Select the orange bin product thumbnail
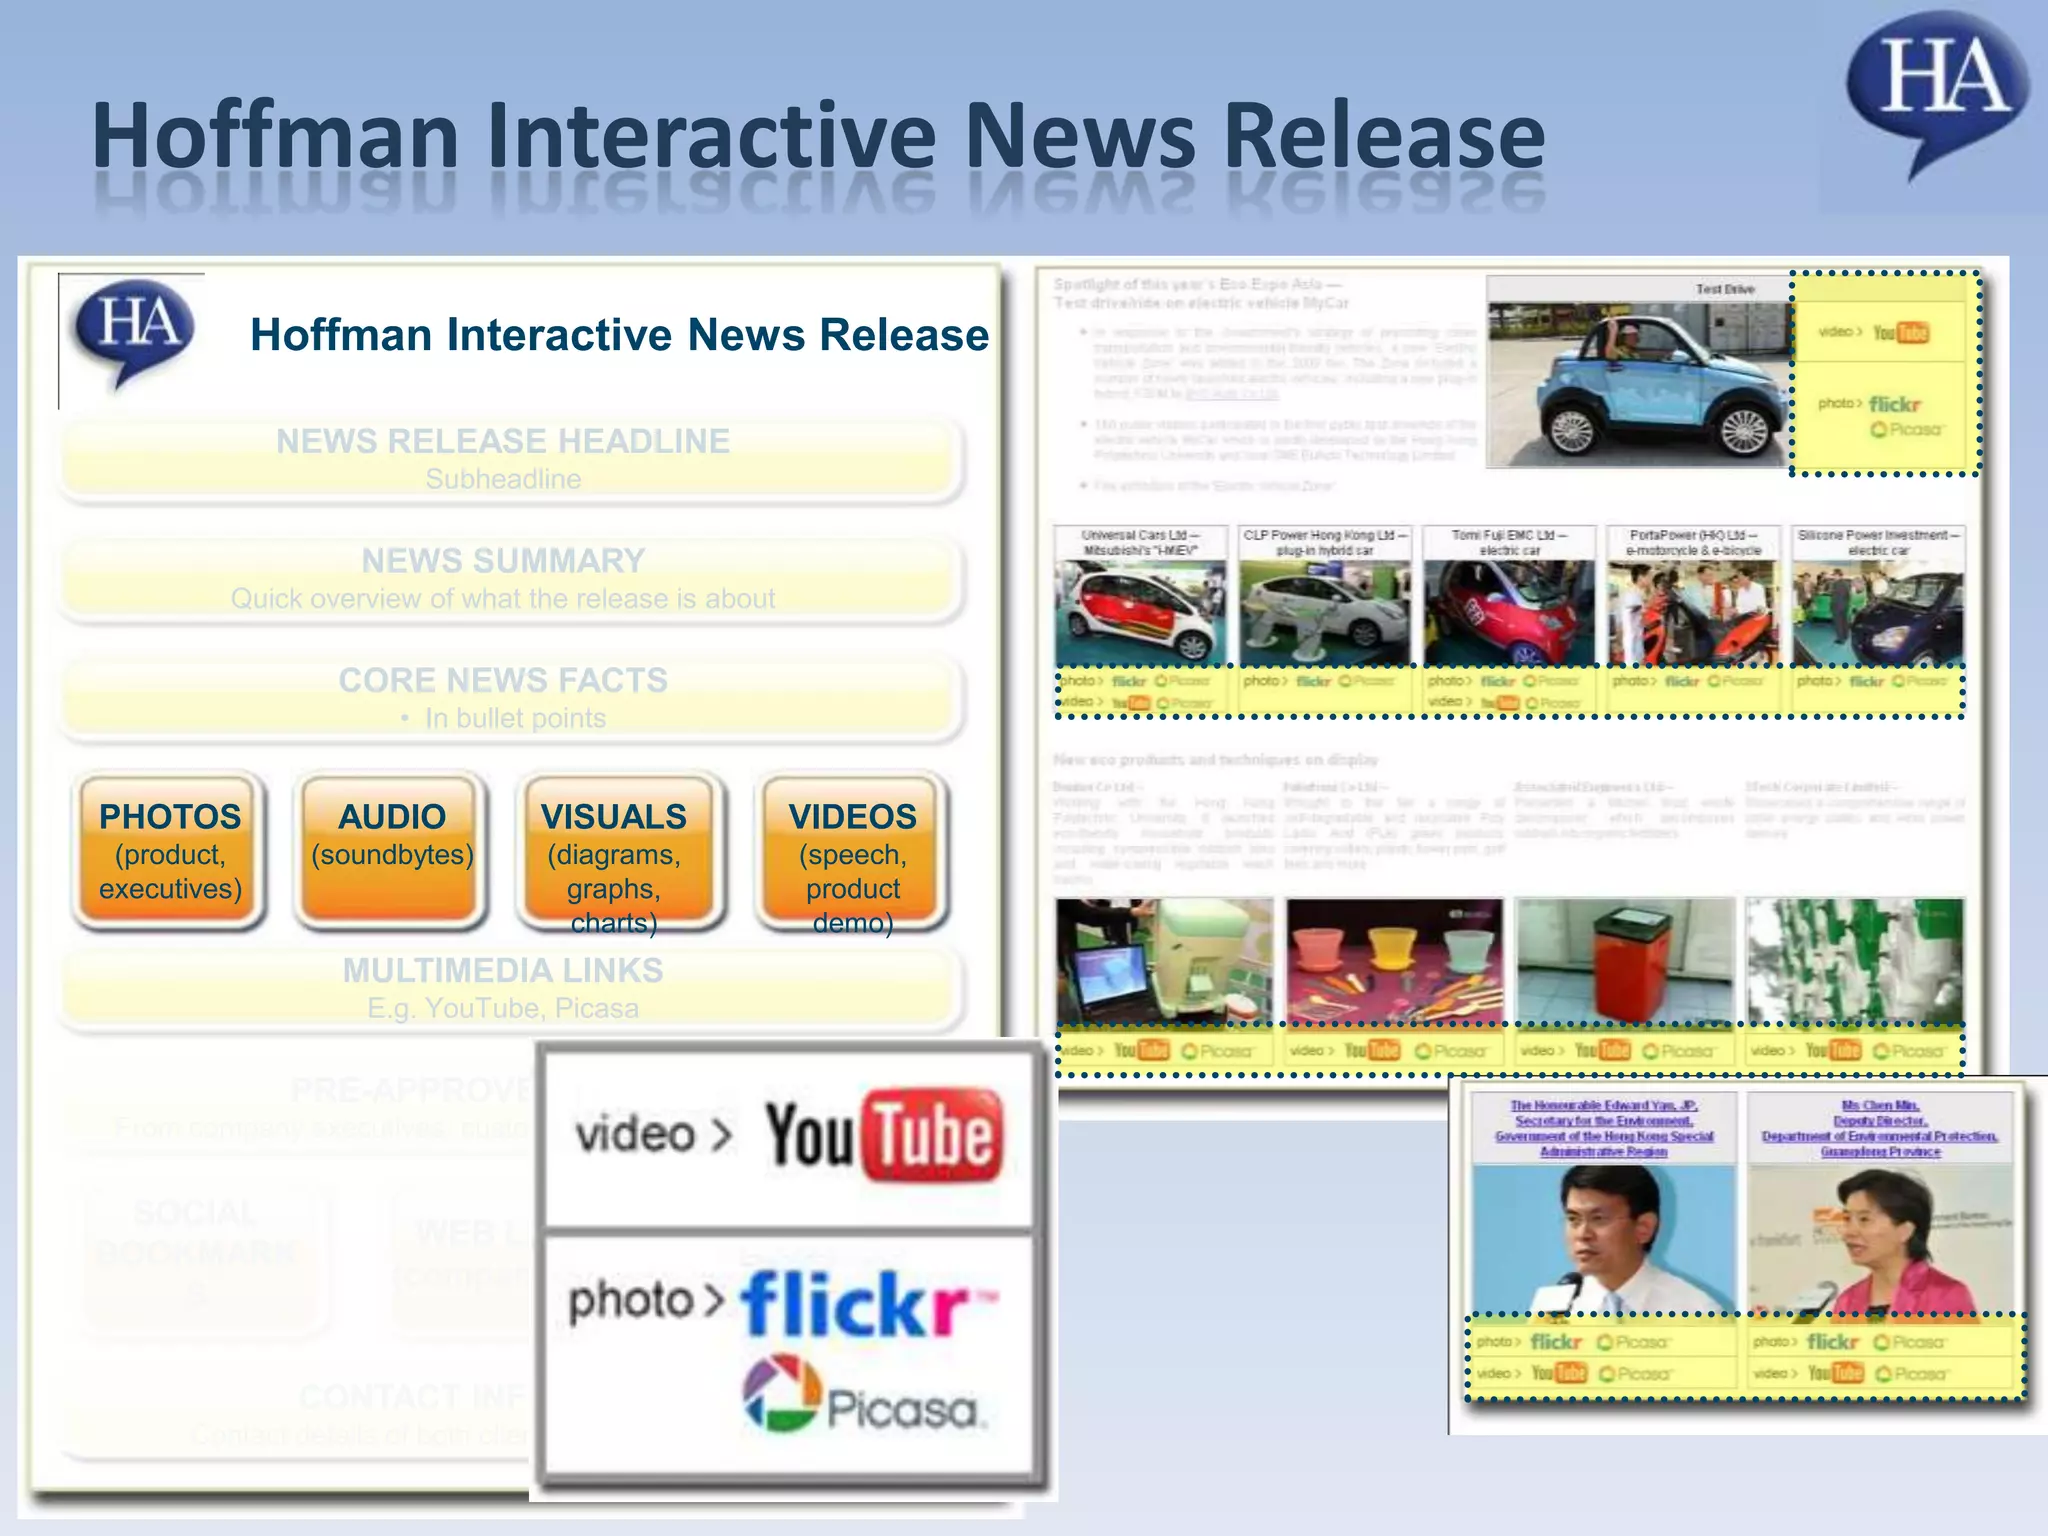This screenshot has height=1536, width=2048. point(1624,960)
